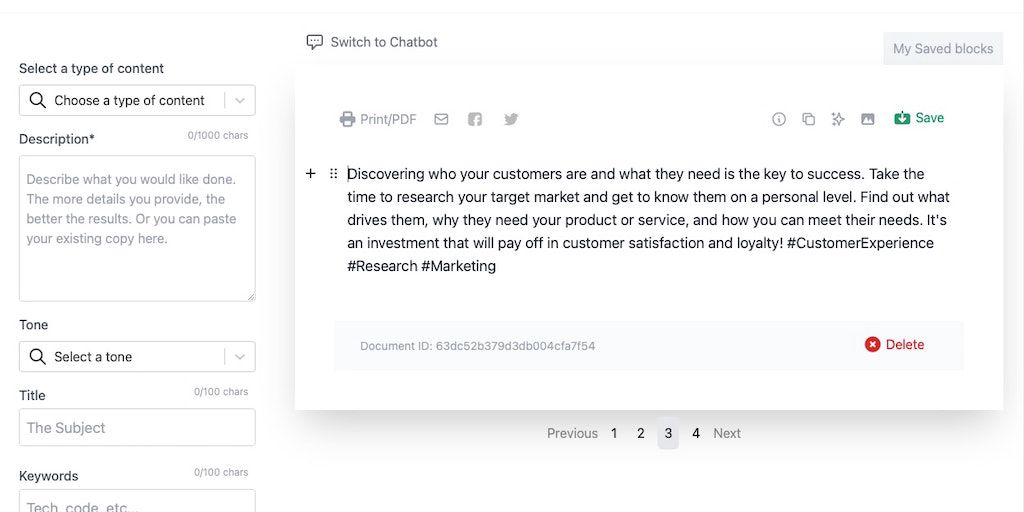Click the Title input field
The image size is (1024, 512).
(137, 427)
